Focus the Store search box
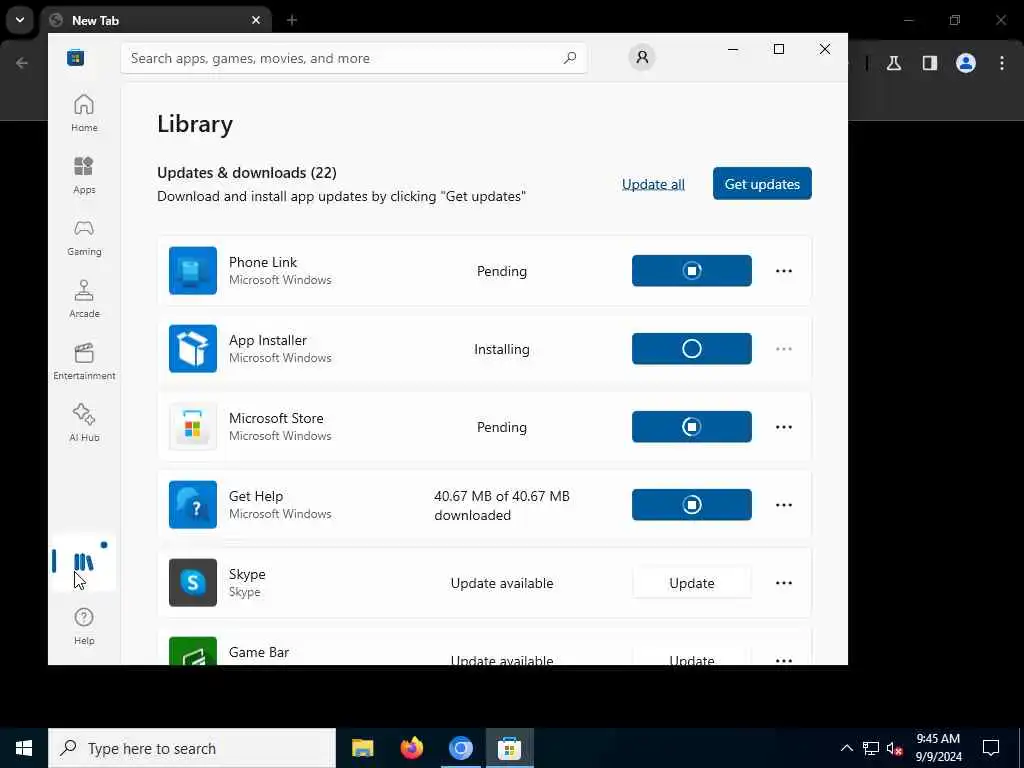 point(354,58)
